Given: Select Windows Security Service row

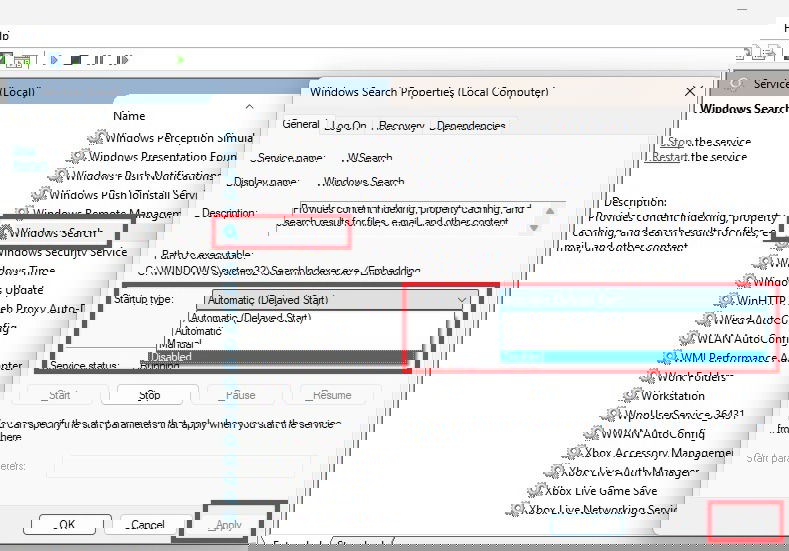Looking at the screenshot, I should (x=62, y=252).
